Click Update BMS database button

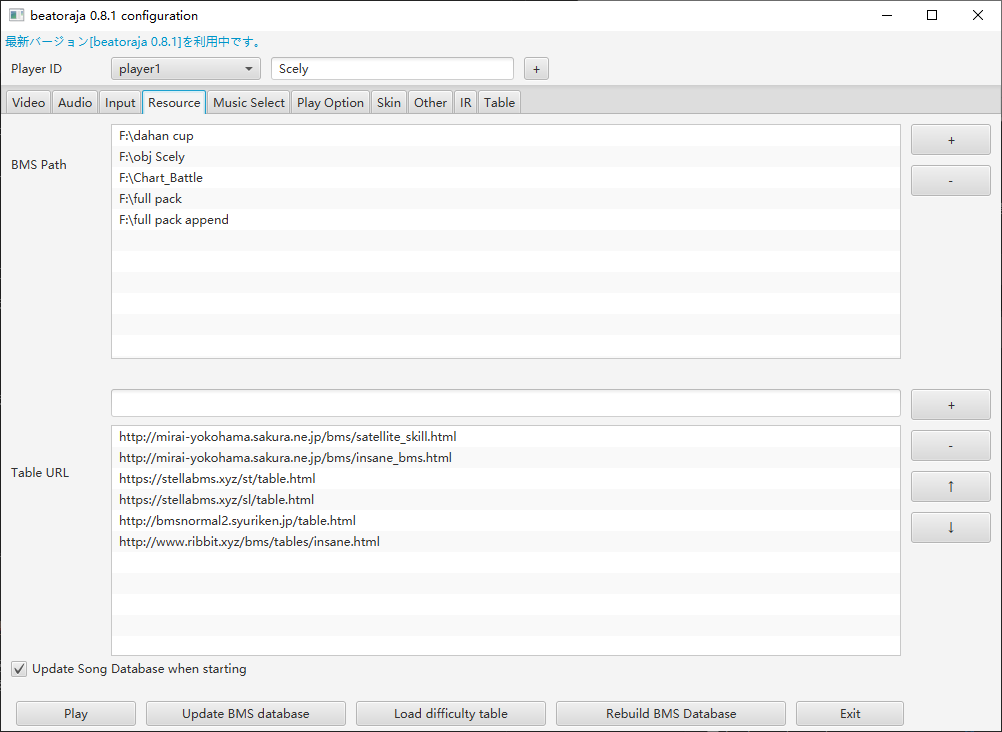click(245, 714)
